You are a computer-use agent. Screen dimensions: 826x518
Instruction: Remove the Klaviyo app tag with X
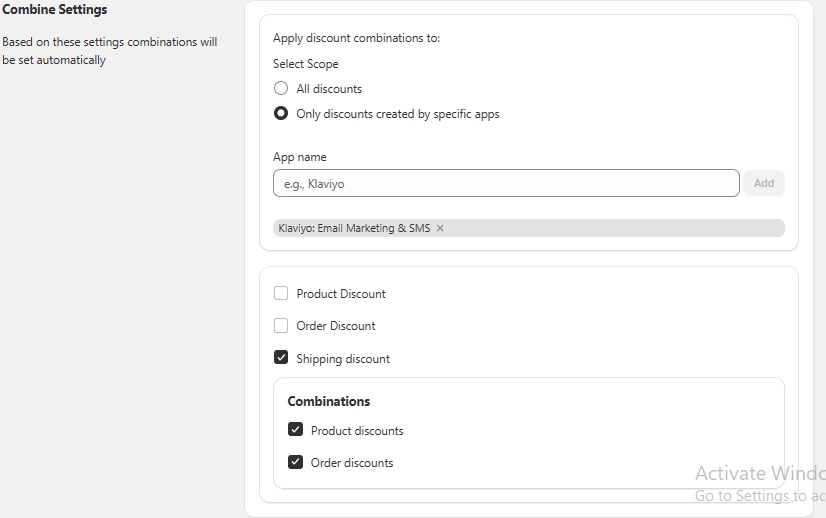[x=440, y=228]
